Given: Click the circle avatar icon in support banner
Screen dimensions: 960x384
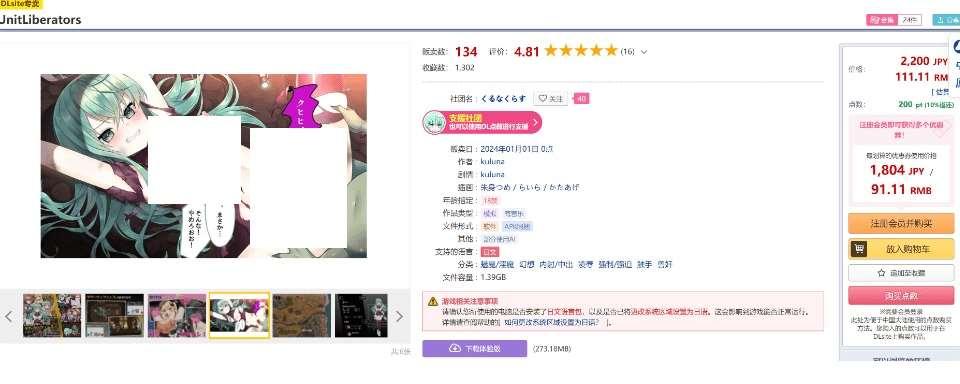Looking at the screenshot, I should [x=434, y=122].
